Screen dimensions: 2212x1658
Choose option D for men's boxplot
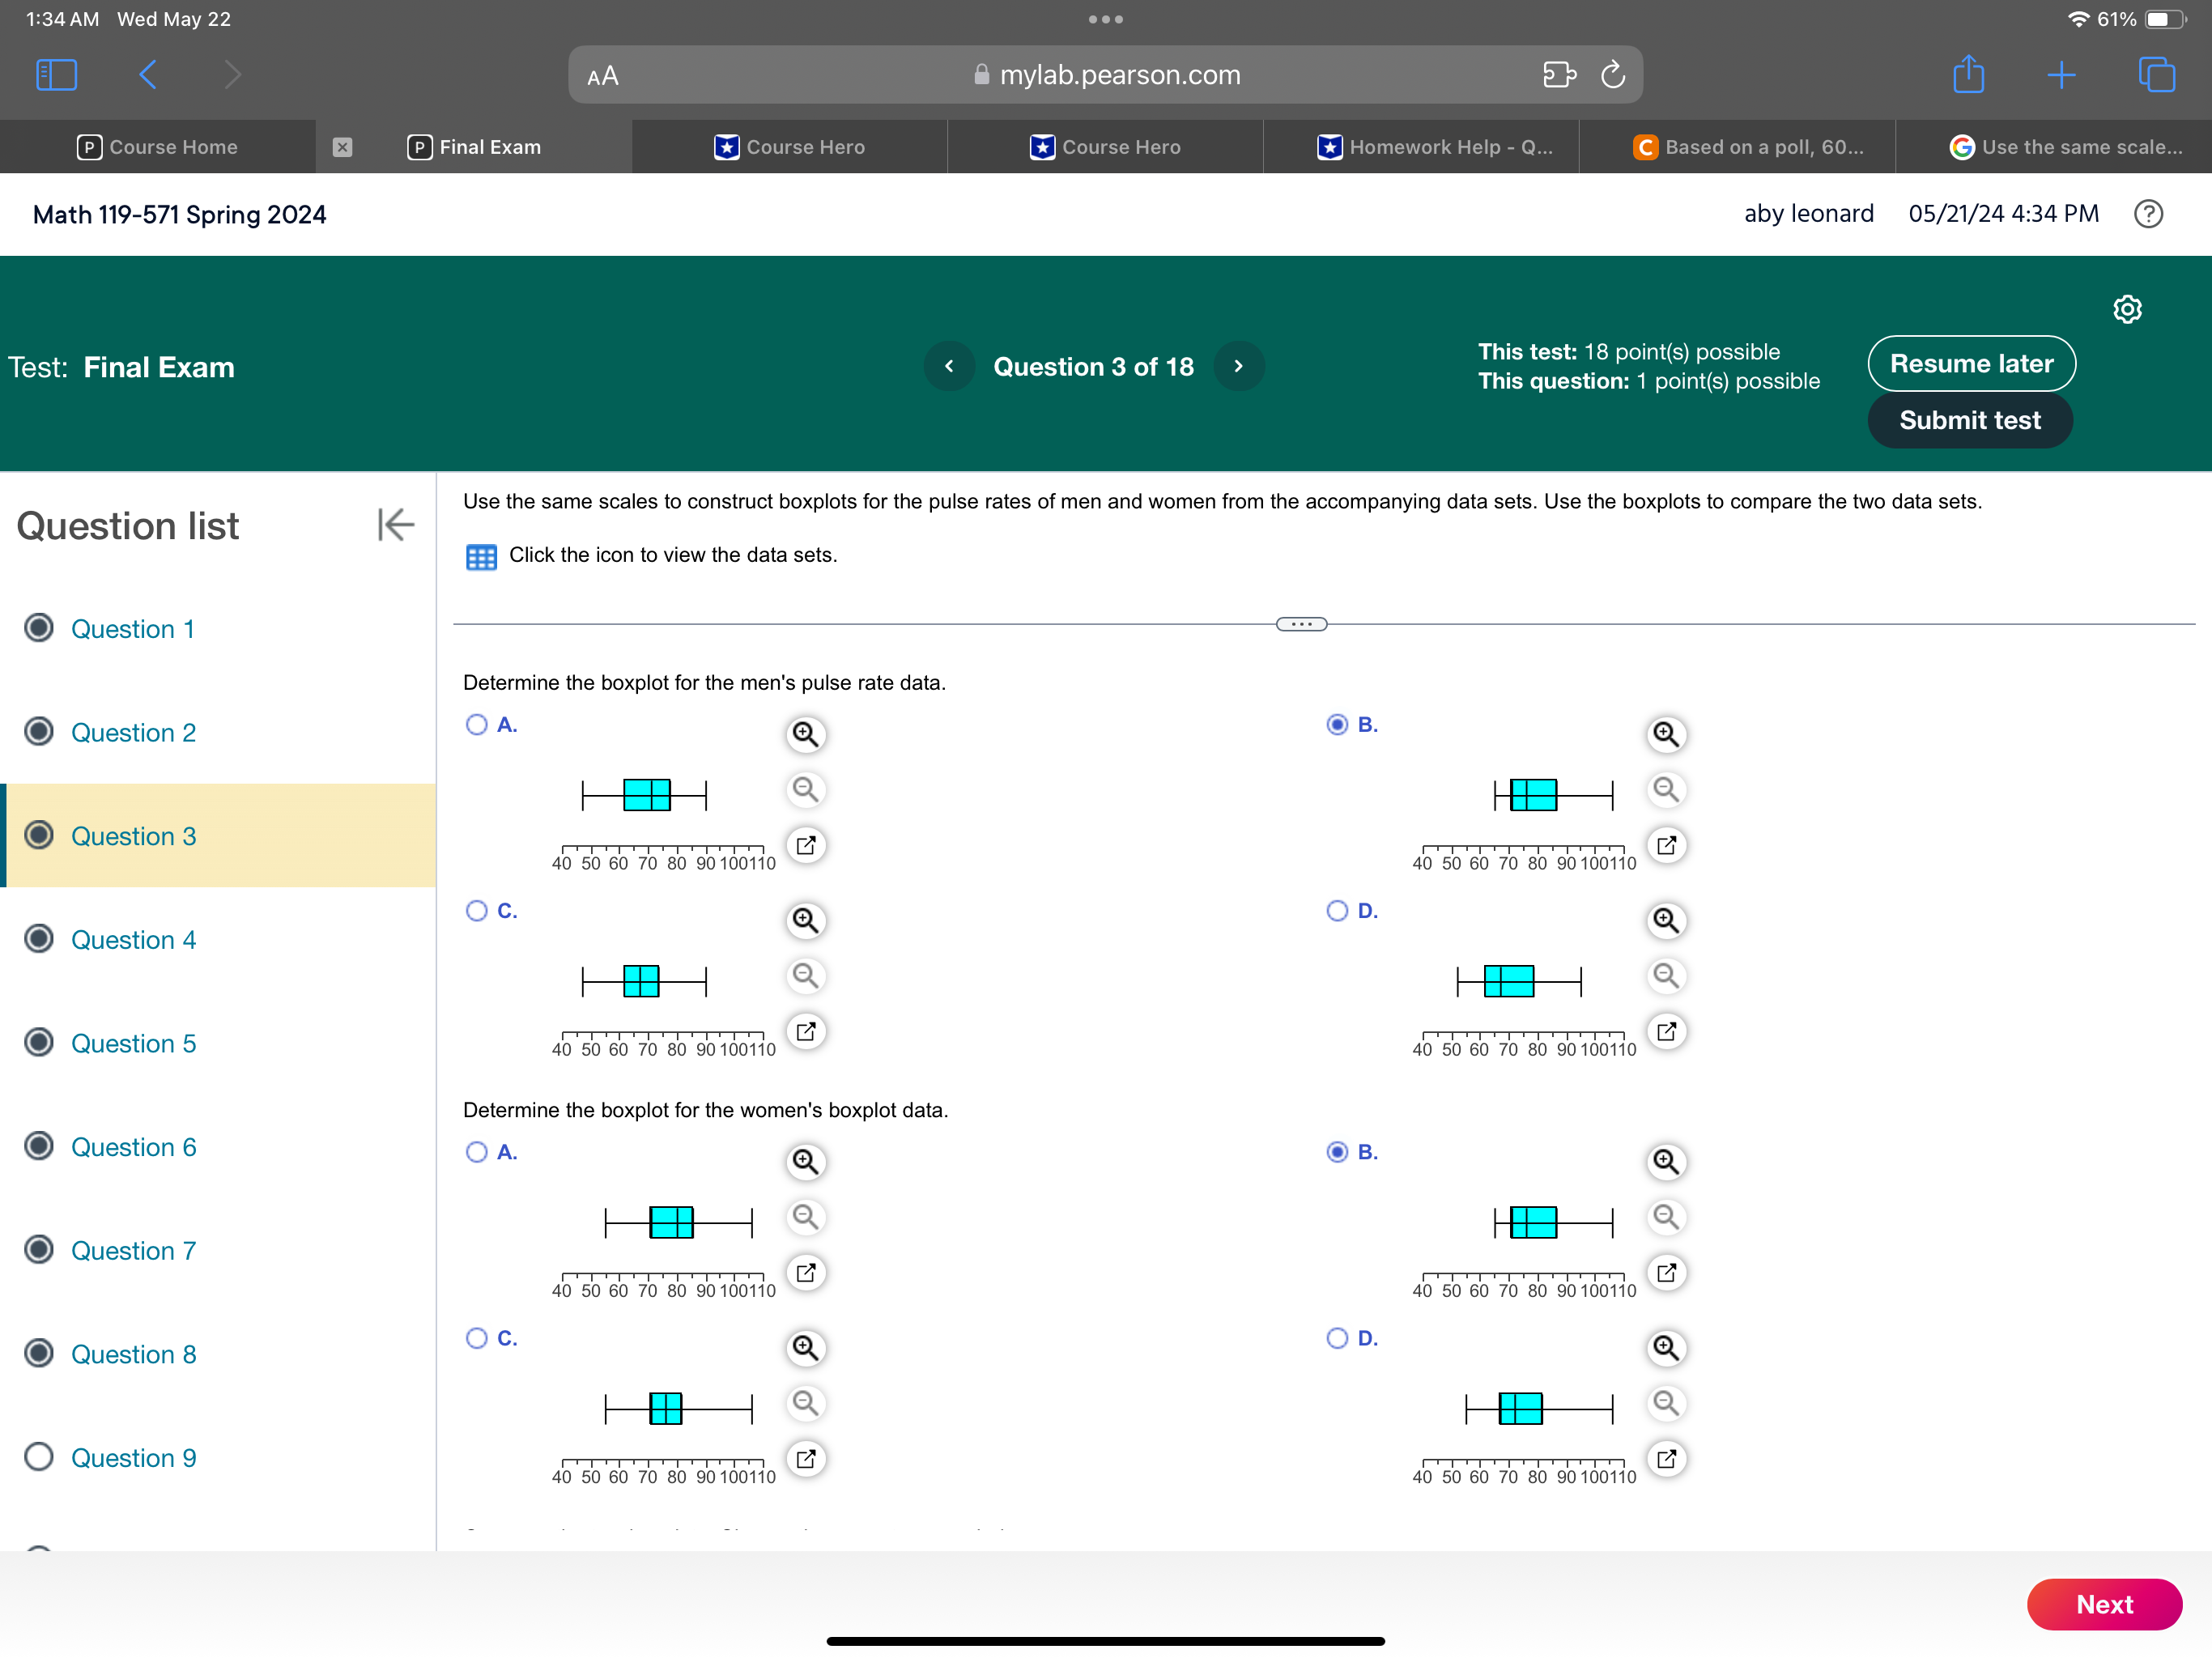point(1337,911)
